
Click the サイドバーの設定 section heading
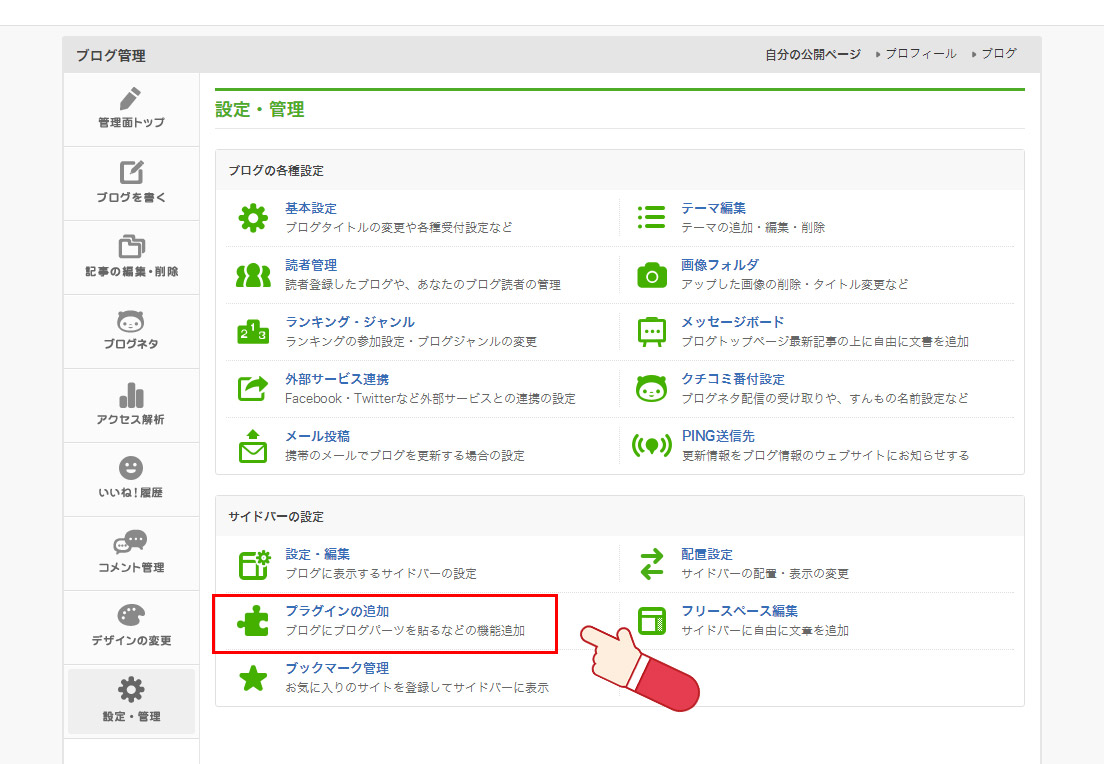click(276, 517)
